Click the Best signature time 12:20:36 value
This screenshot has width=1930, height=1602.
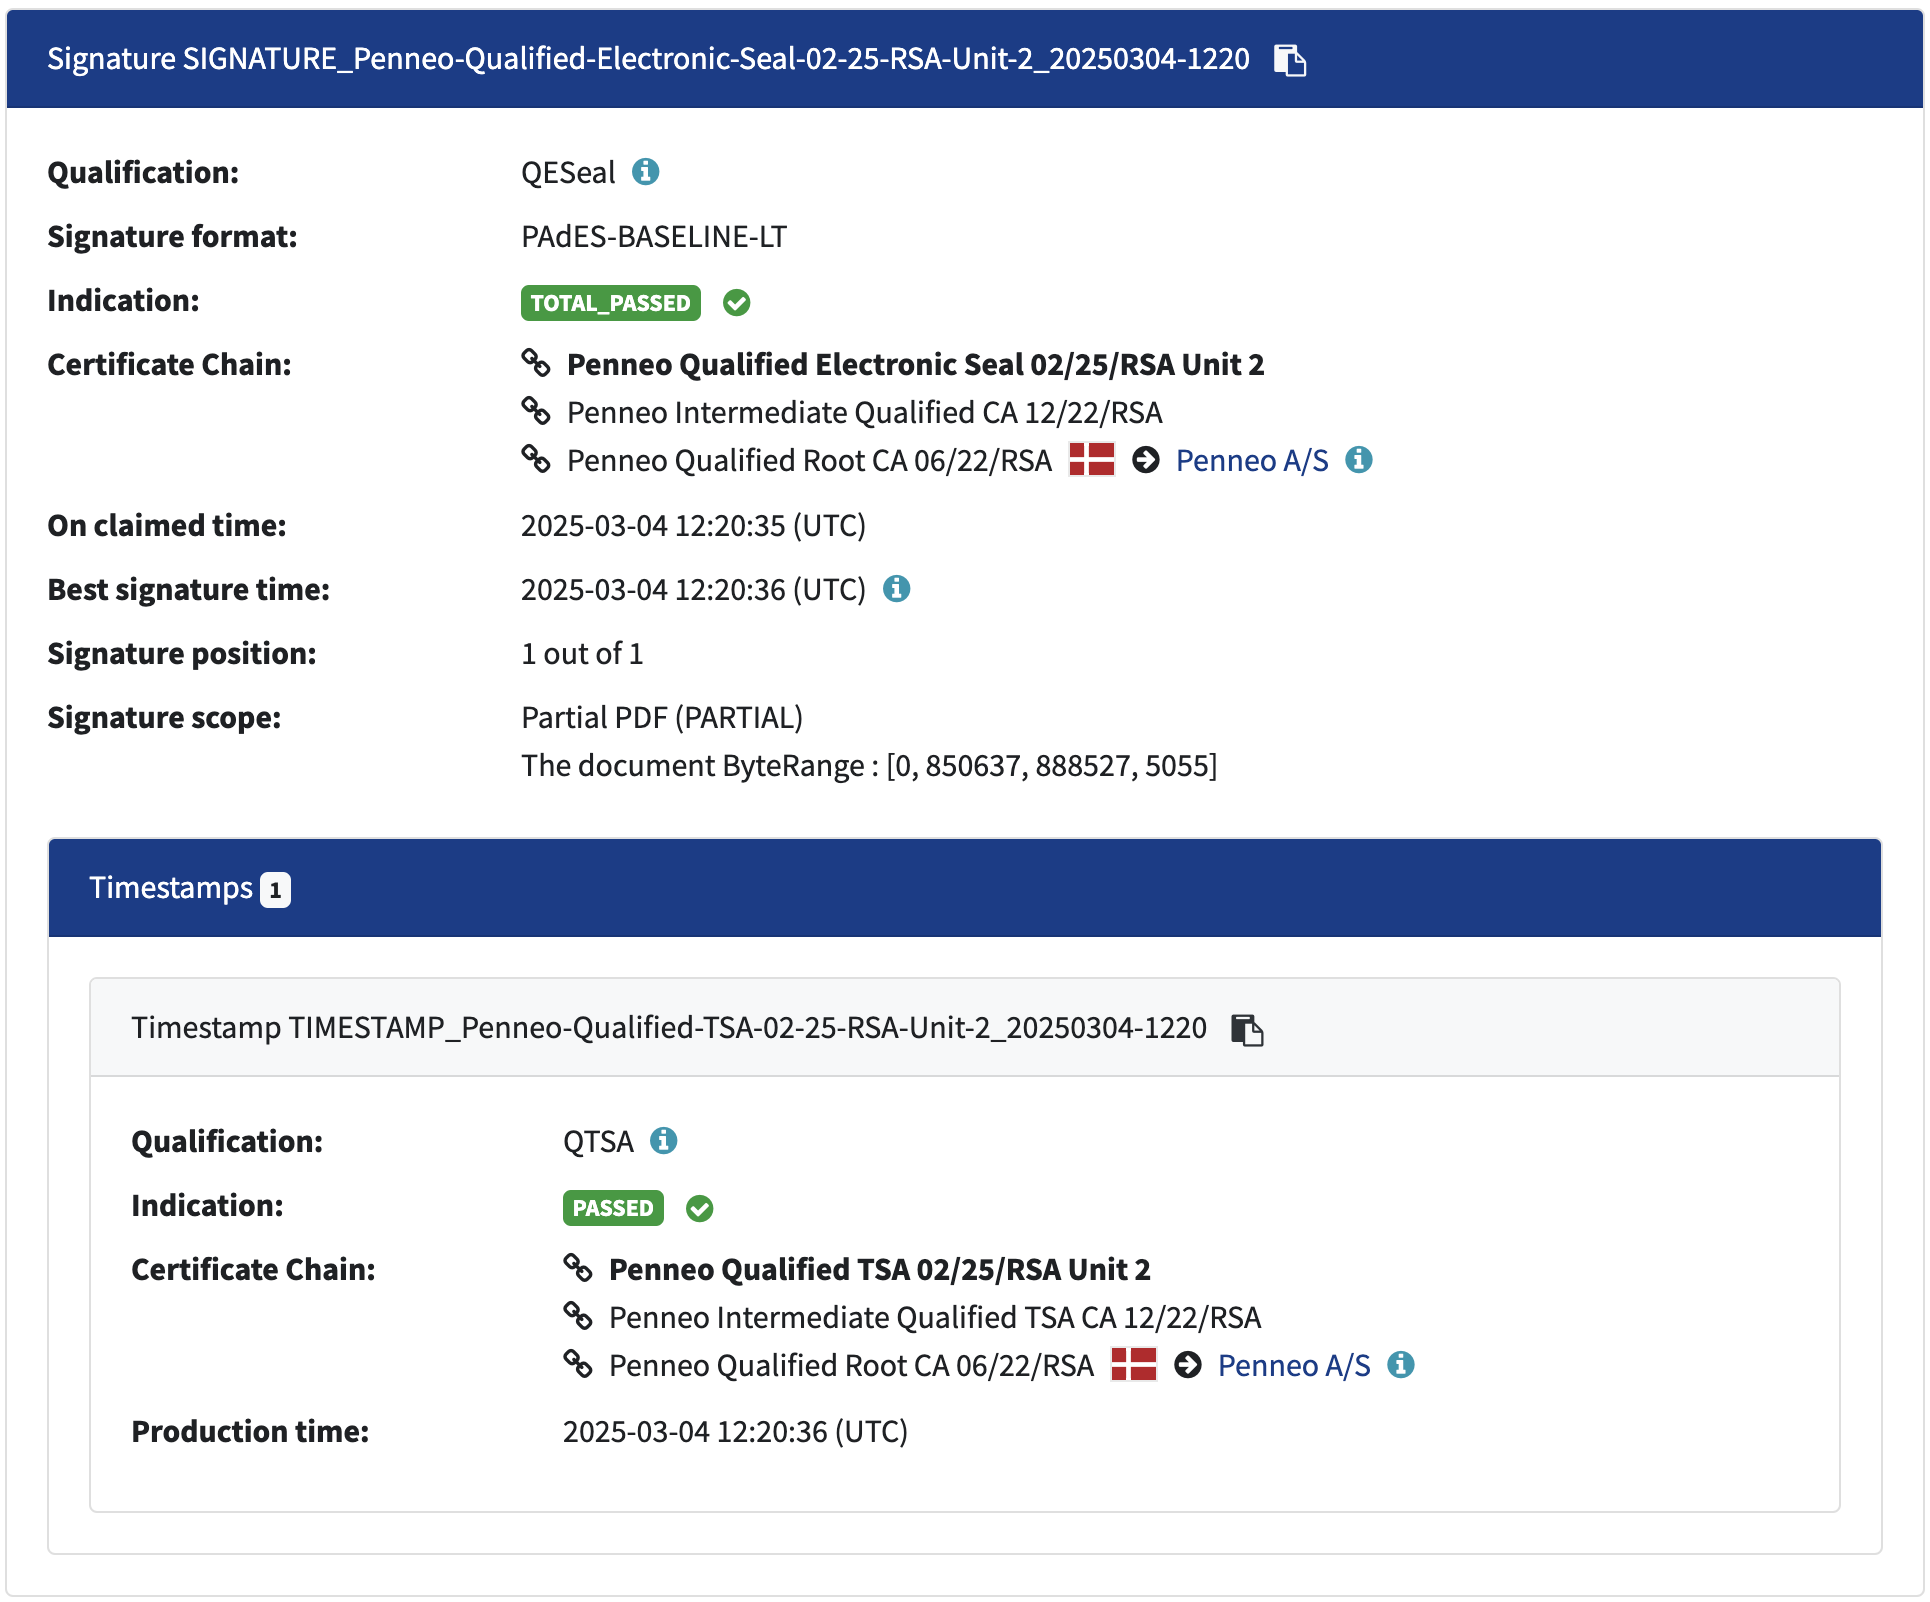coord(693,590)
